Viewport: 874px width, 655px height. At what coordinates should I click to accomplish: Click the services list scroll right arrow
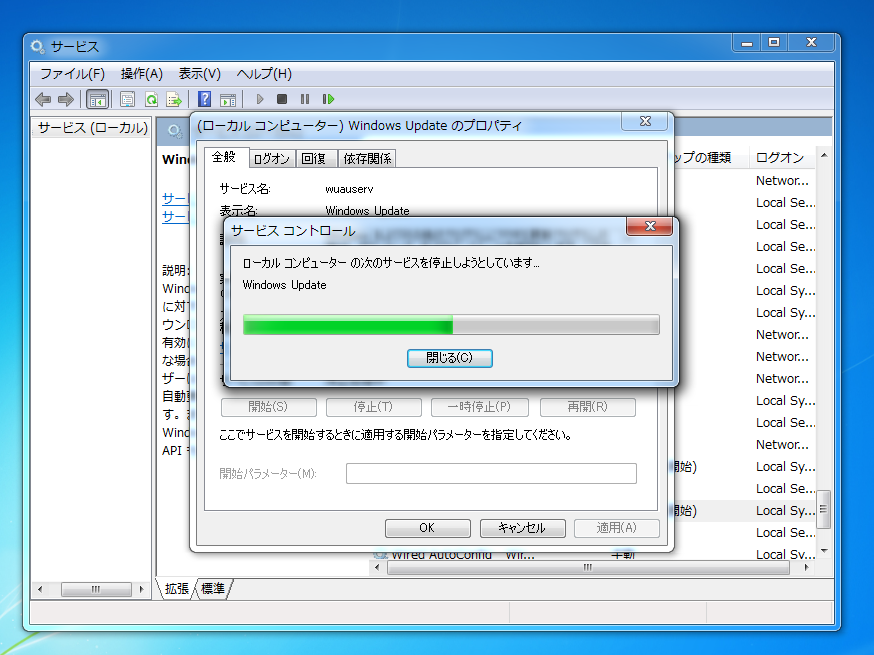tap(806, 567)
